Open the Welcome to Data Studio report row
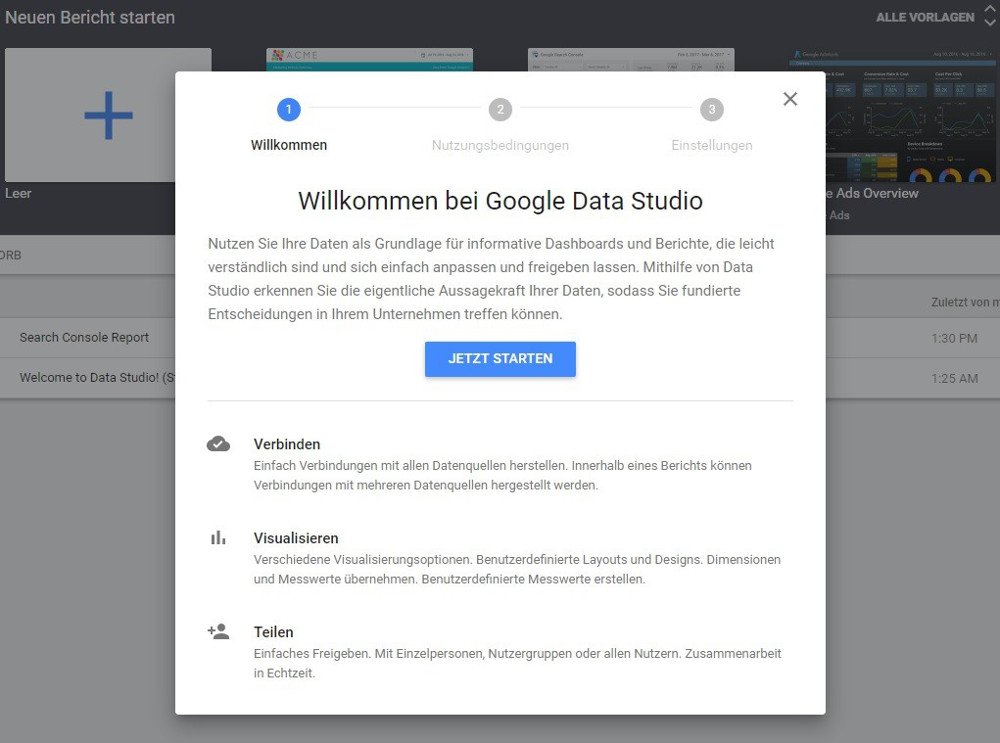The width and height of the screenshot is (1000, 743). [x=87, y=378]
